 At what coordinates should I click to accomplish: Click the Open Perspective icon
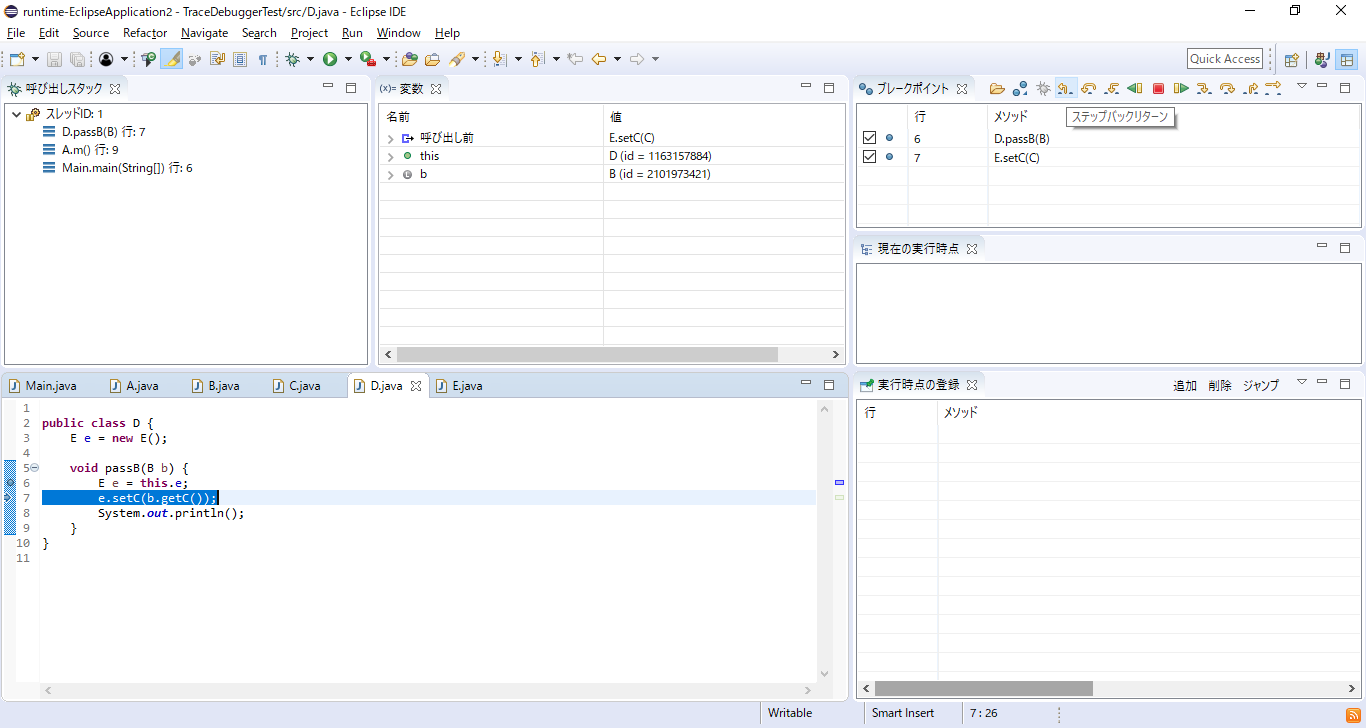[x=1291, y=59]
